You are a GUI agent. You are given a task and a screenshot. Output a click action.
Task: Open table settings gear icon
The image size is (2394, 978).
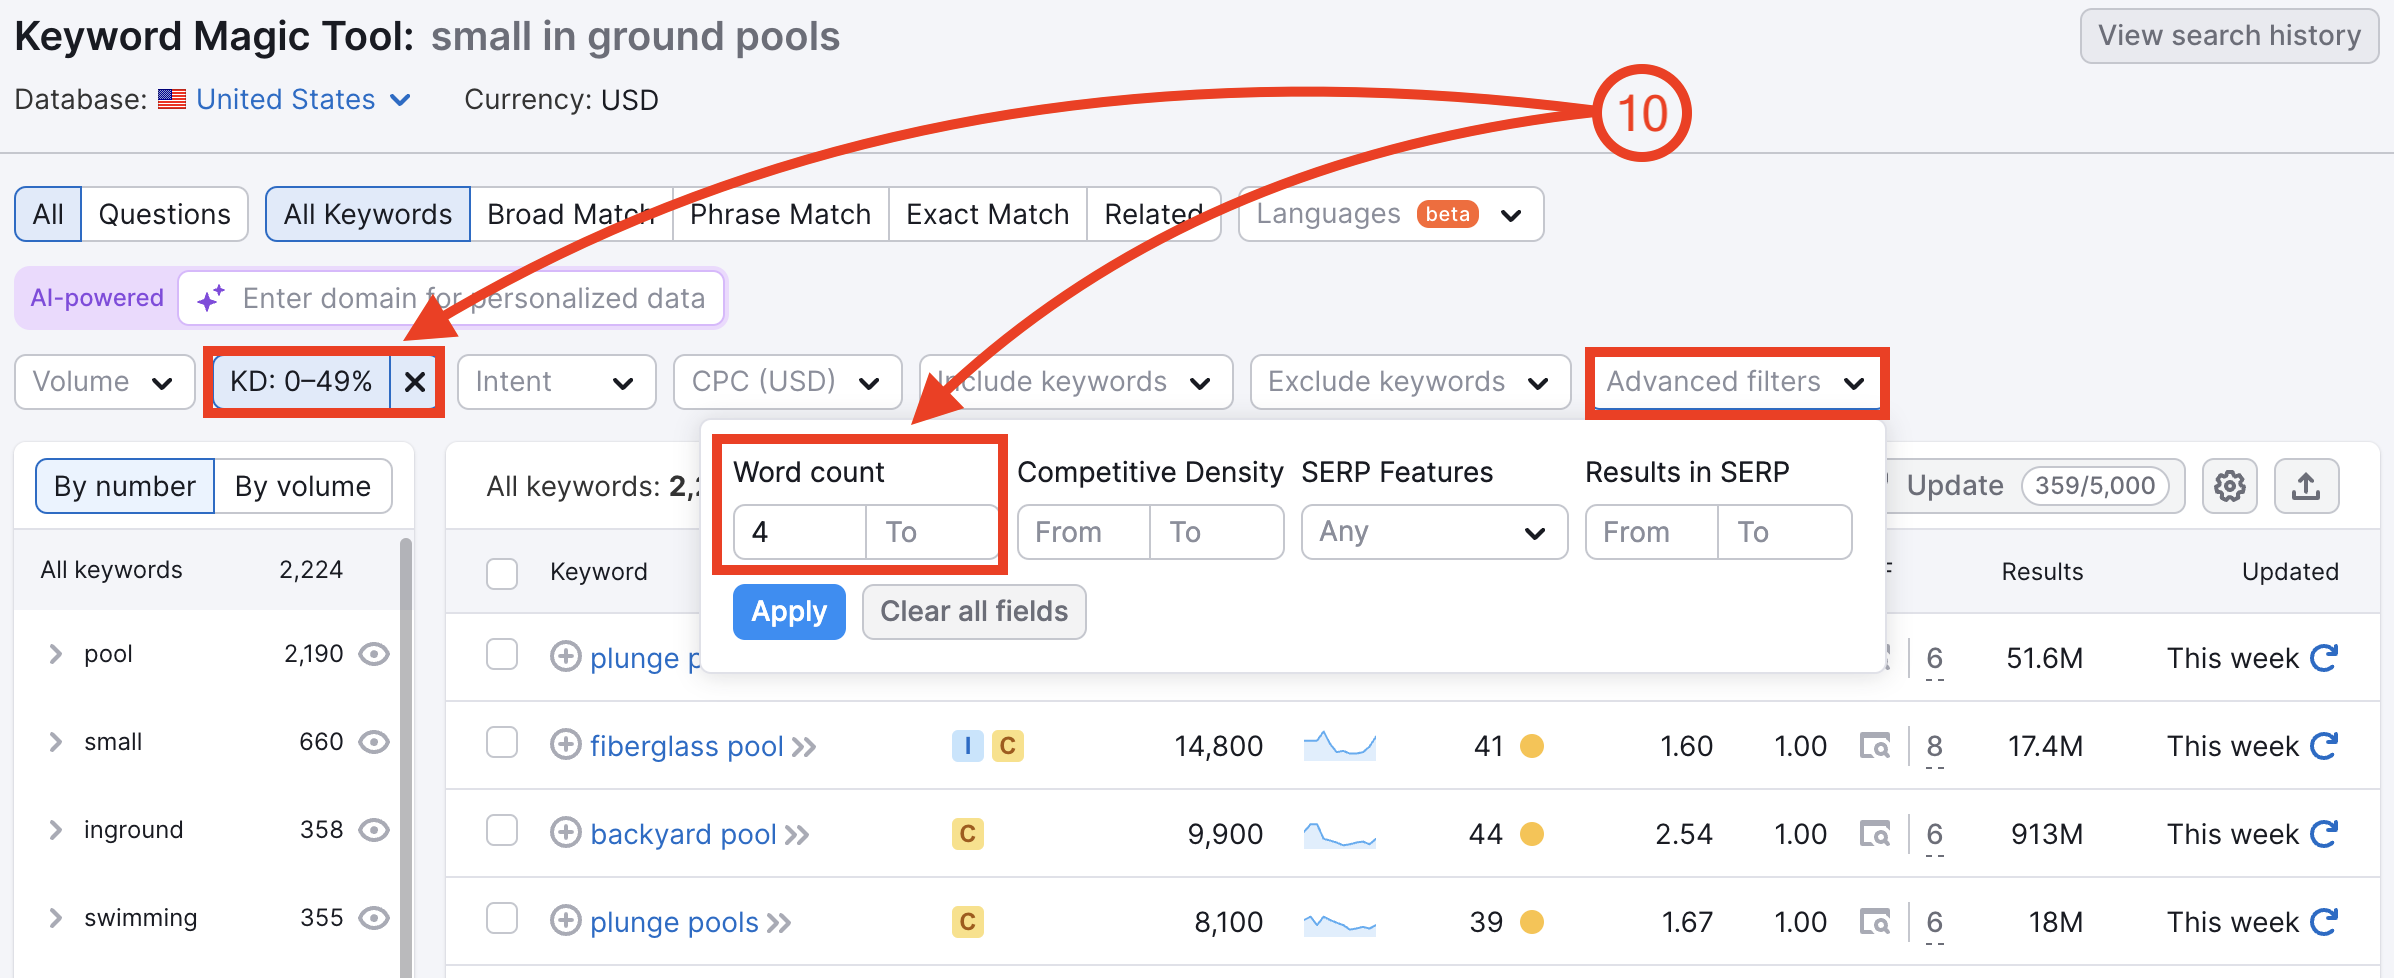pos(2230,487)
